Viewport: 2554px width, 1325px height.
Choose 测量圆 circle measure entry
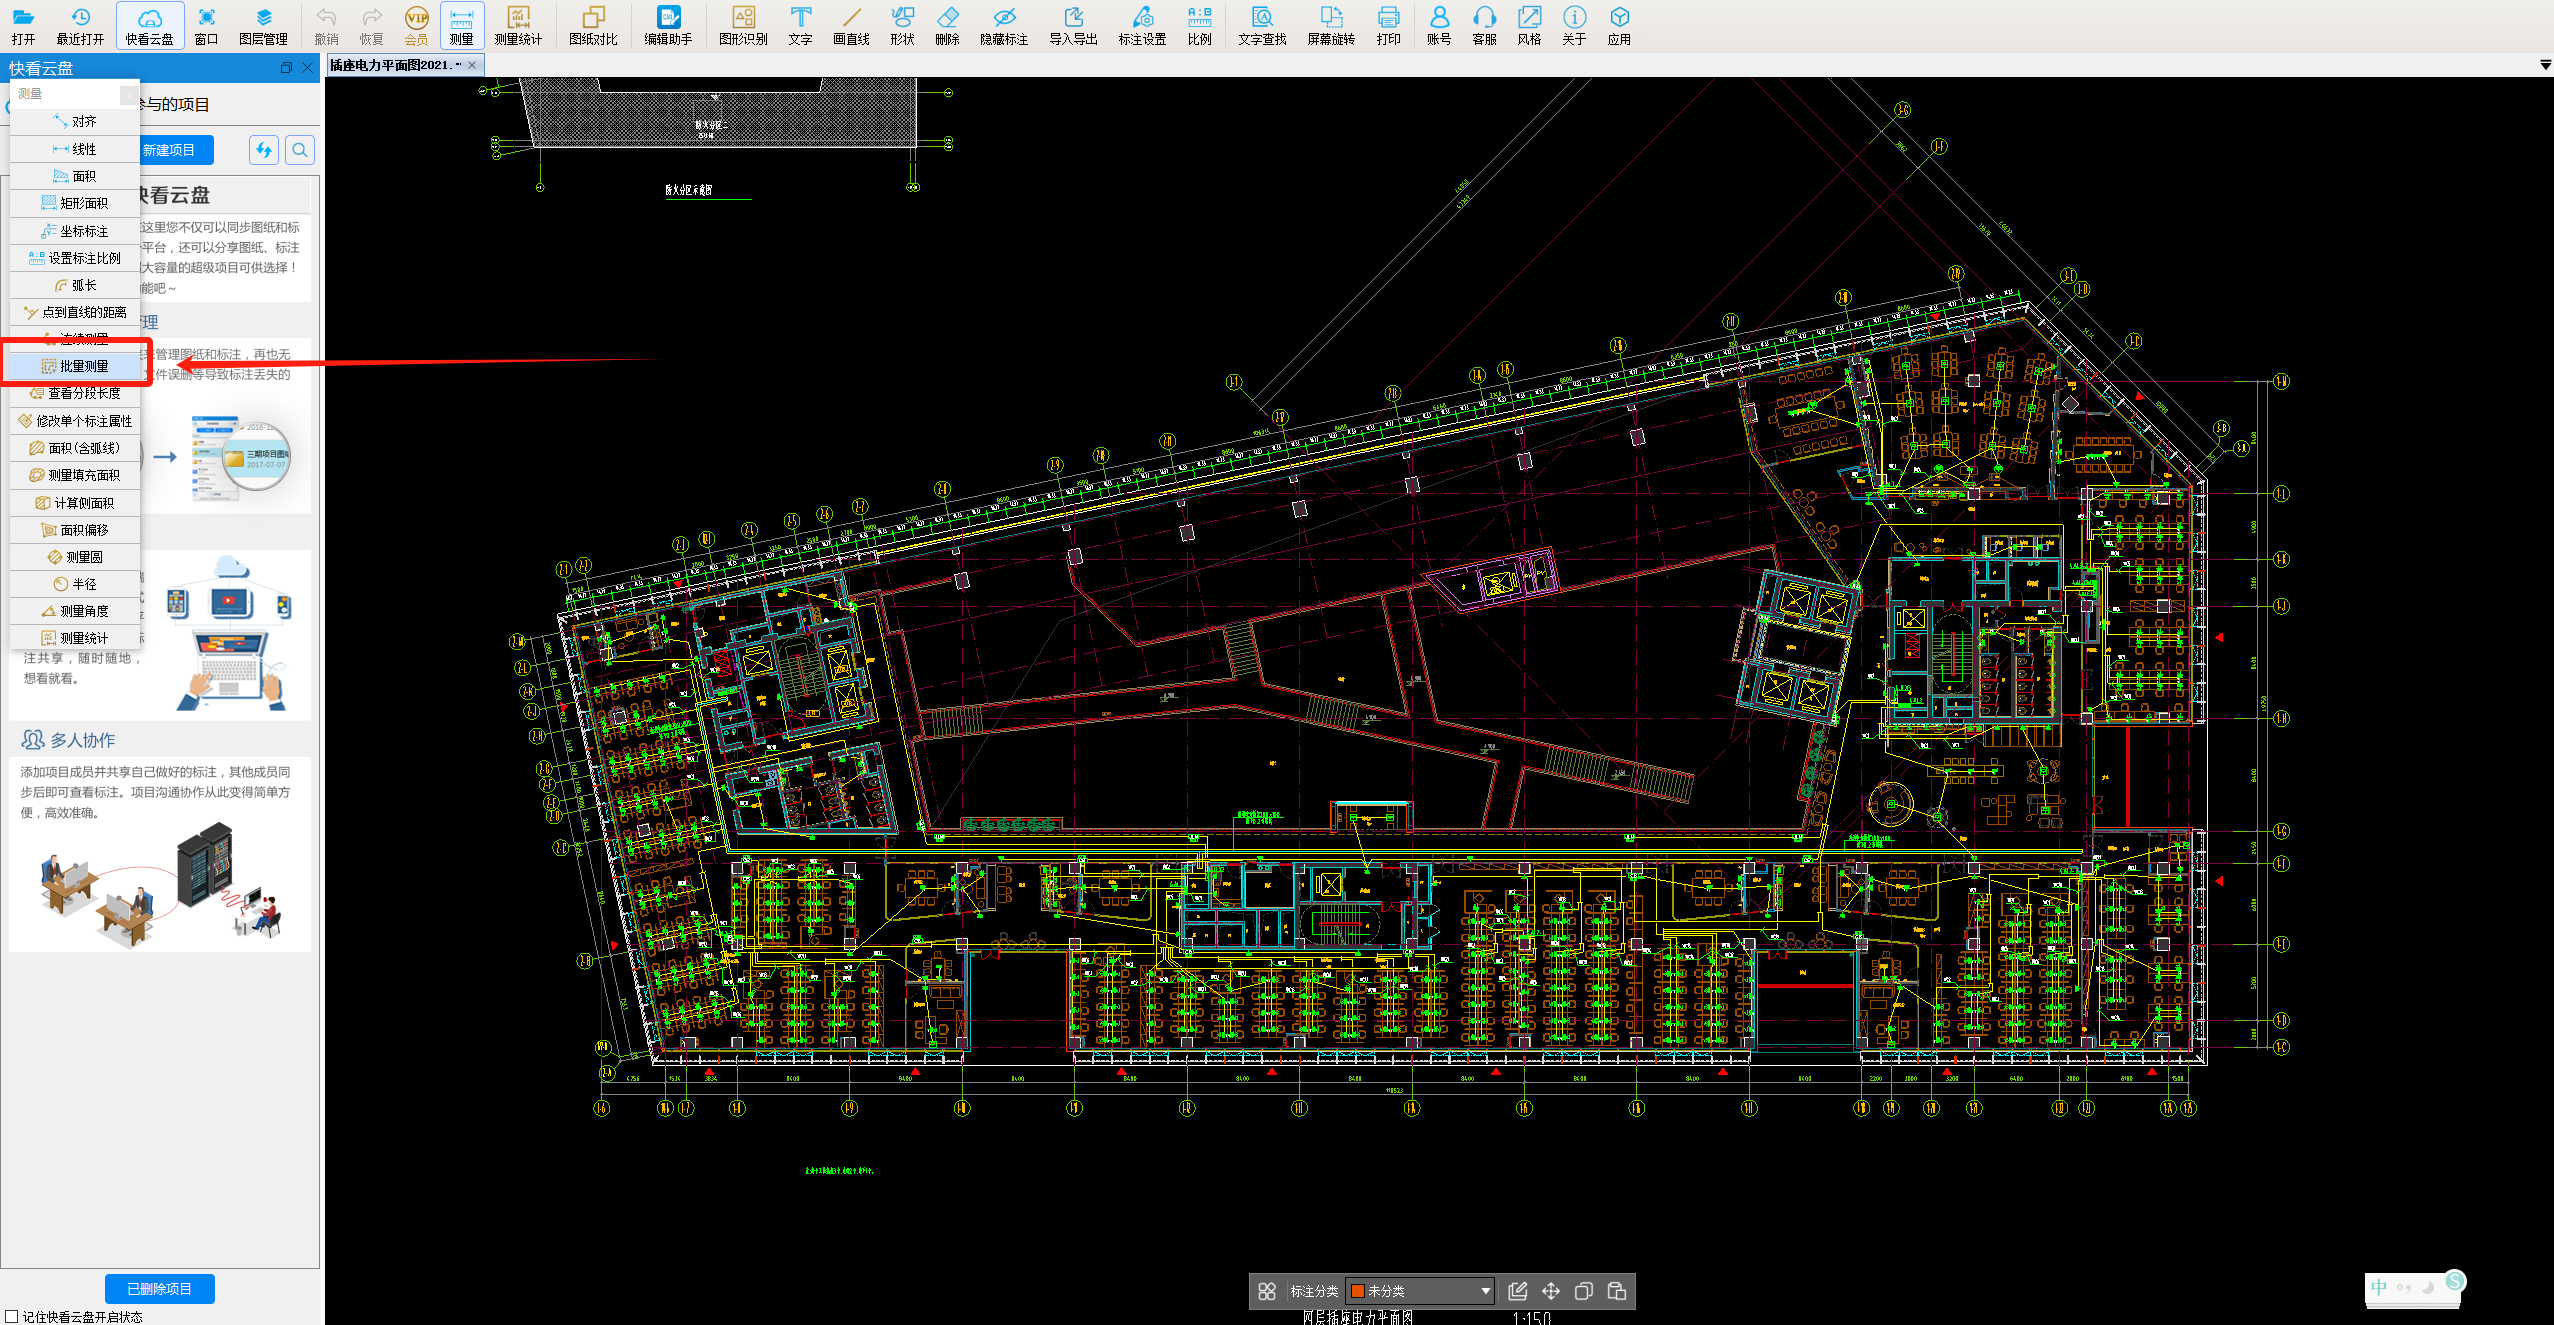tap(75, 557)
